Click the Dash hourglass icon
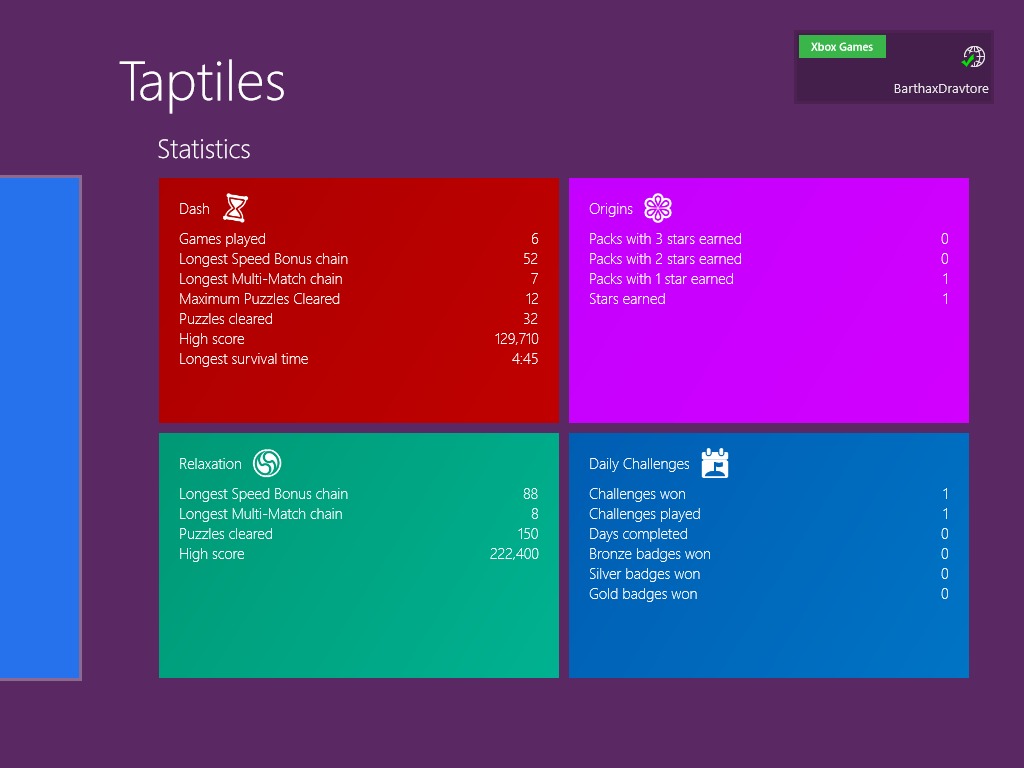 coord(235,208)
